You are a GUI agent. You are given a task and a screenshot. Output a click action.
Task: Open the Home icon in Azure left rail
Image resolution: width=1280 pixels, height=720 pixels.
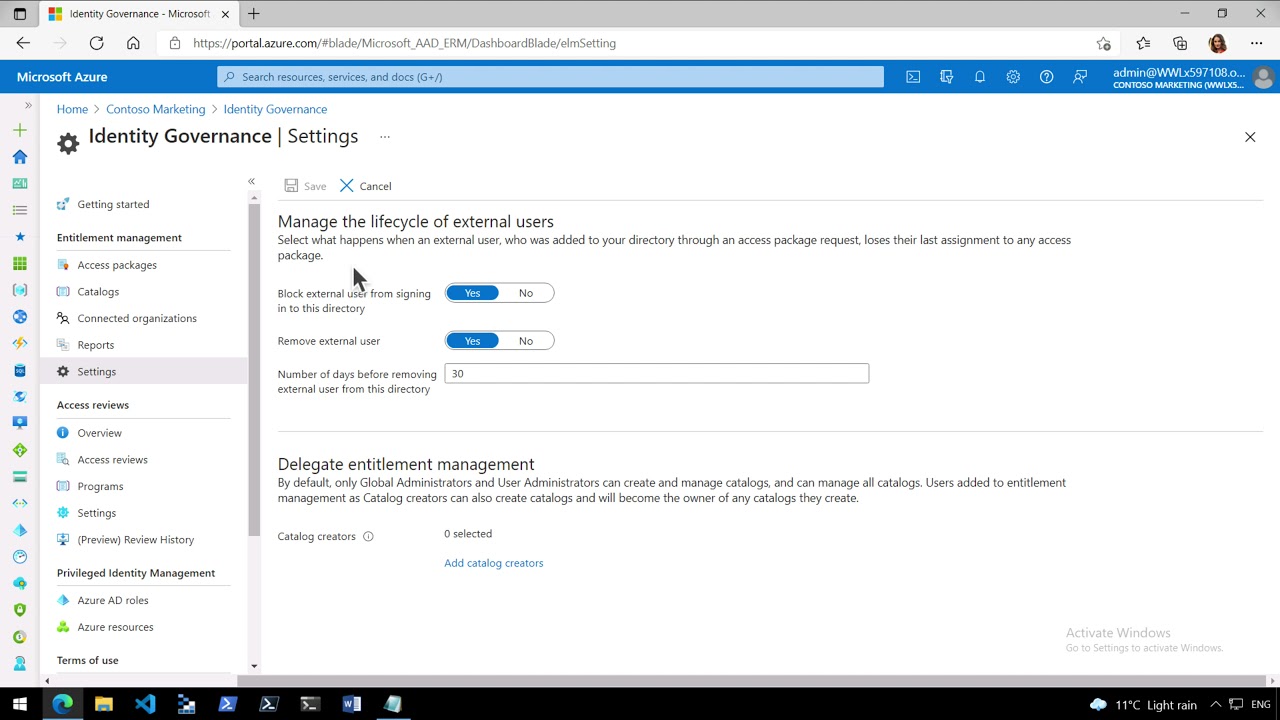click(20, 157)
